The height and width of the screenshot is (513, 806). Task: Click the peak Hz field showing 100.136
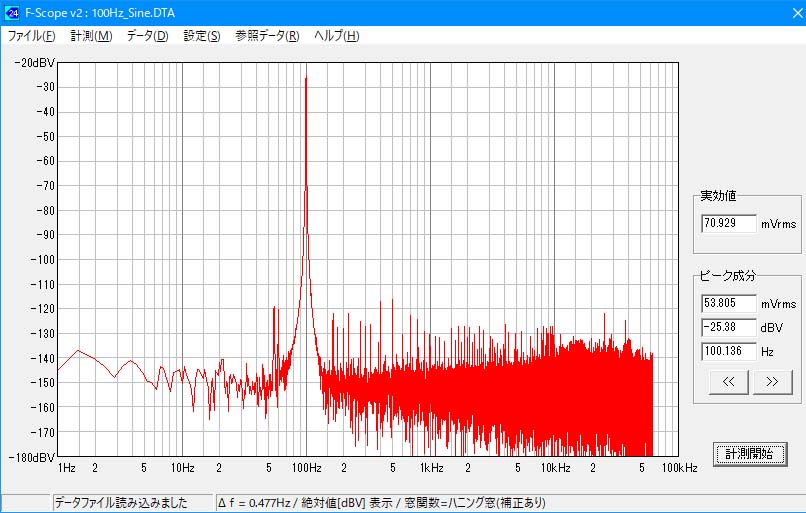coord(728,351)
